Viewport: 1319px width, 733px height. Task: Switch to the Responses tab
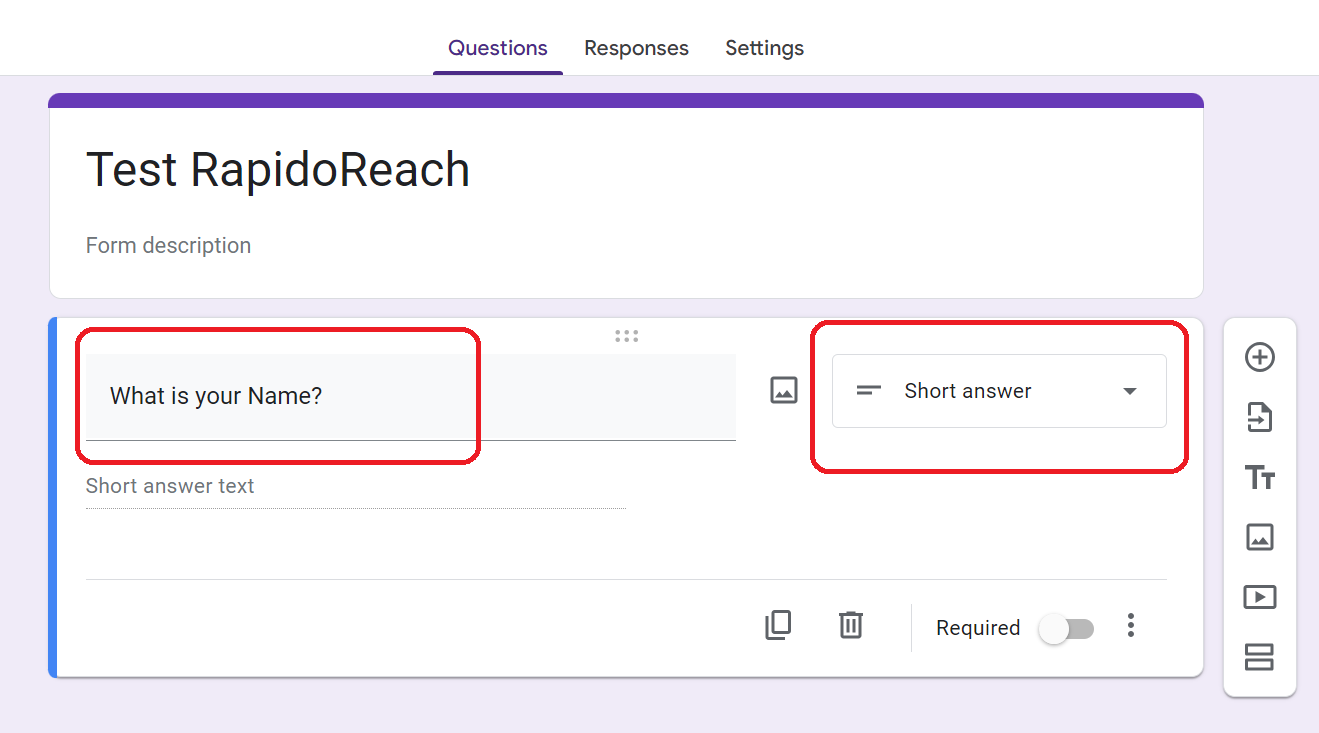[x=636, y=48]
